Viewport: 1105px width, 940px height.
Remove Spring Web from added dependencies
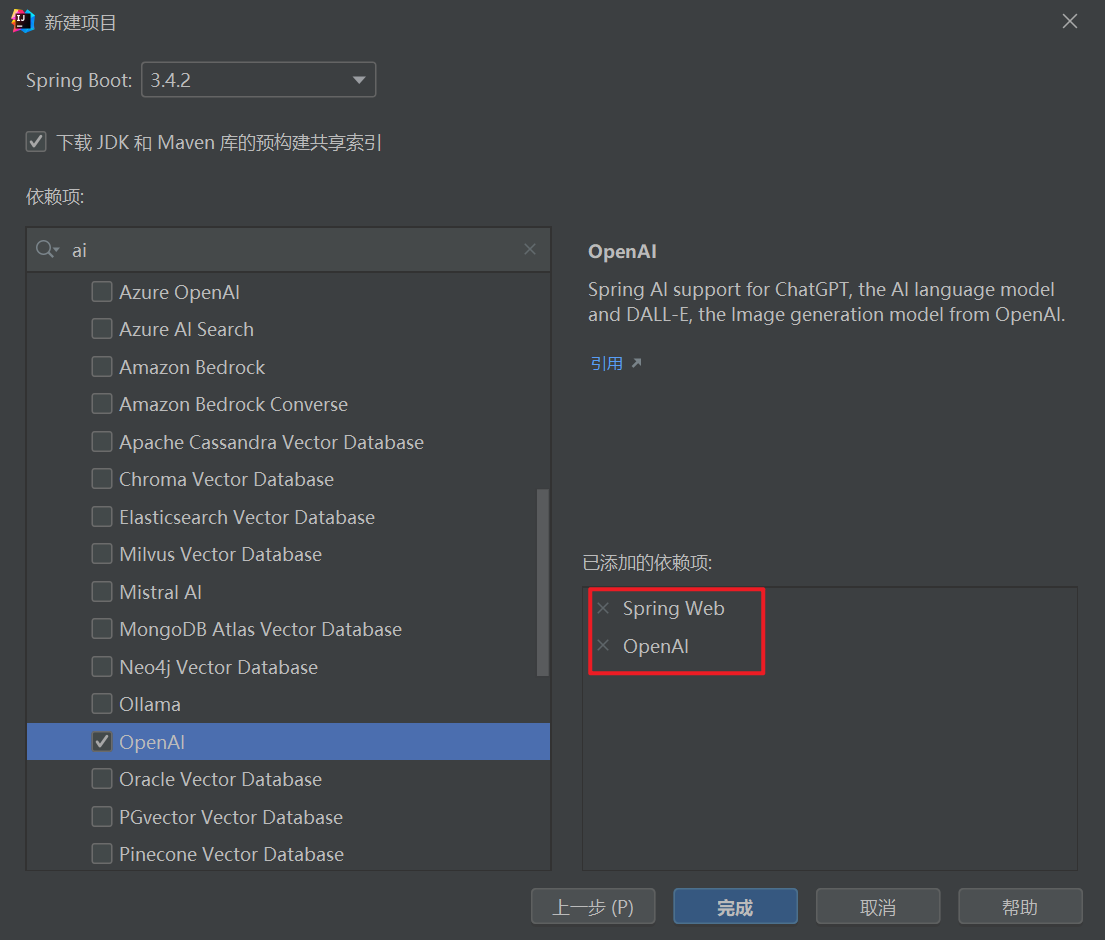(x=603, y=608)
